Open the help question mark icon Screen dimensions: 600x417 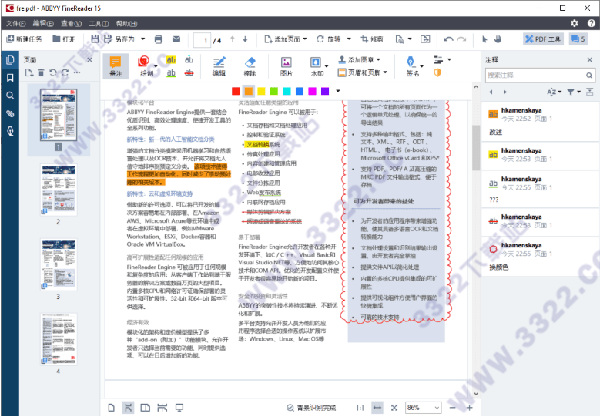pos(591,23)
